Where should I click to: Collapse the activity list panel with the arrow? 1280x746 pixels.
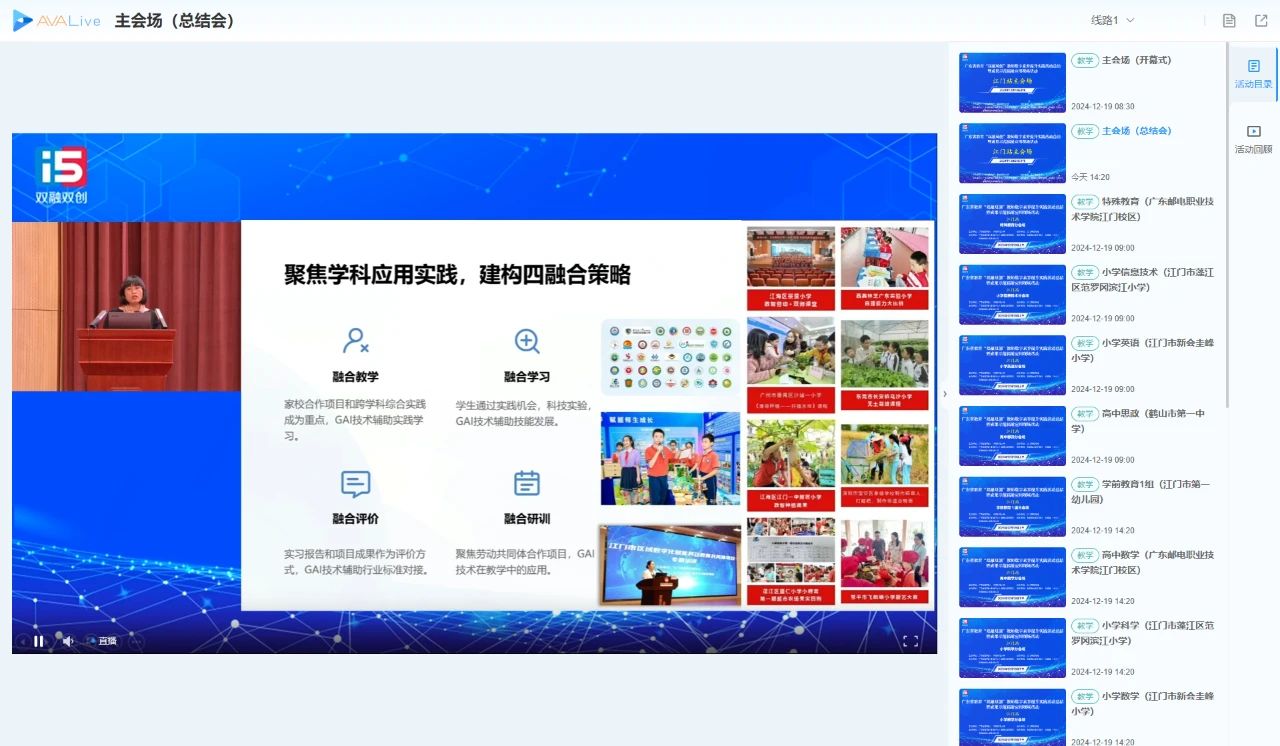945,395
